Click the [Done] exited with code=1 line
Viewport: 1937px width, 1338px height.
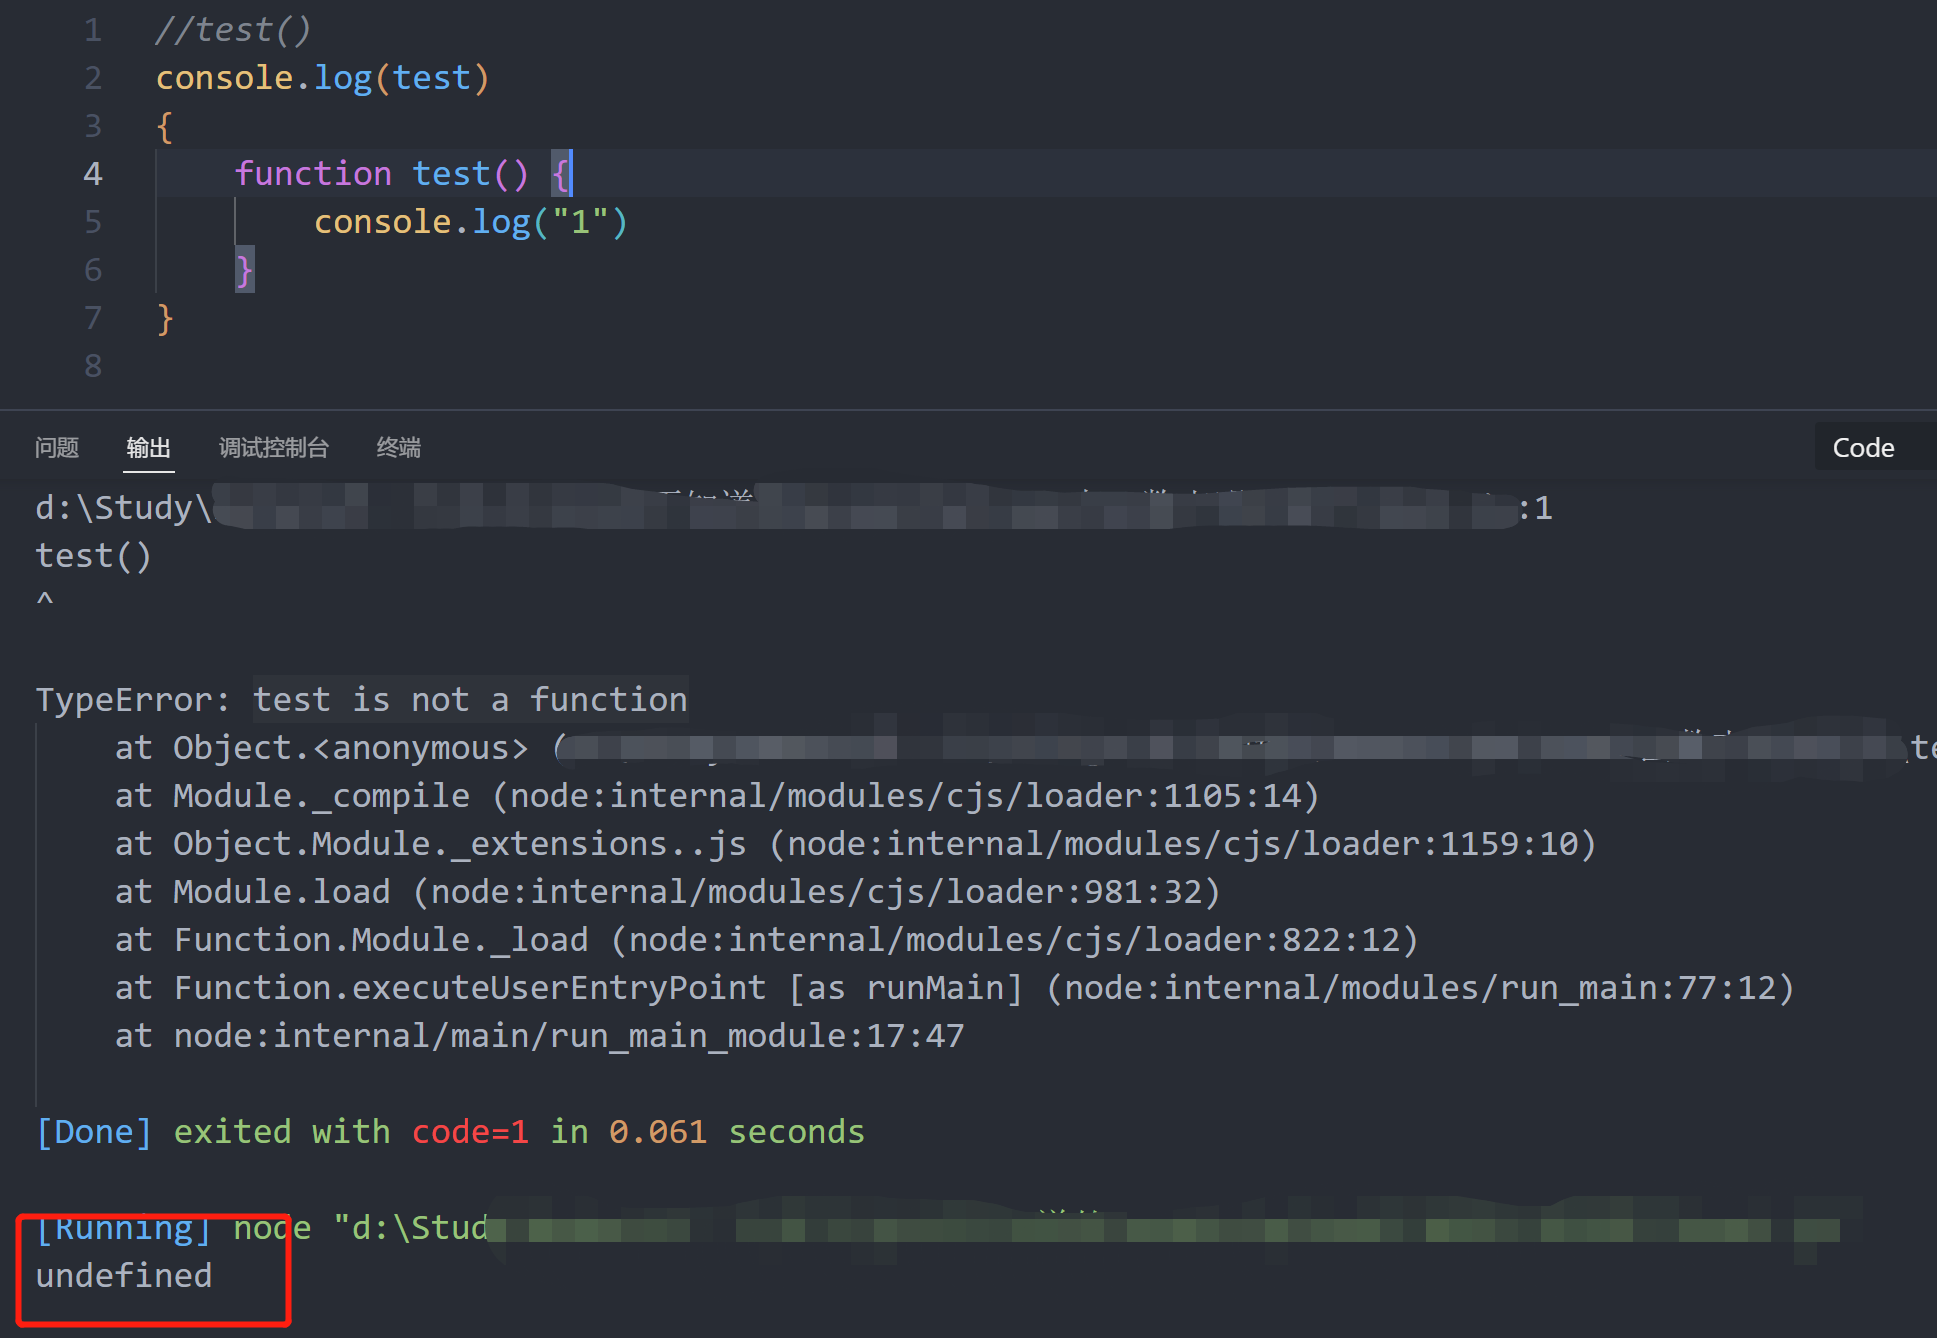450,1131
